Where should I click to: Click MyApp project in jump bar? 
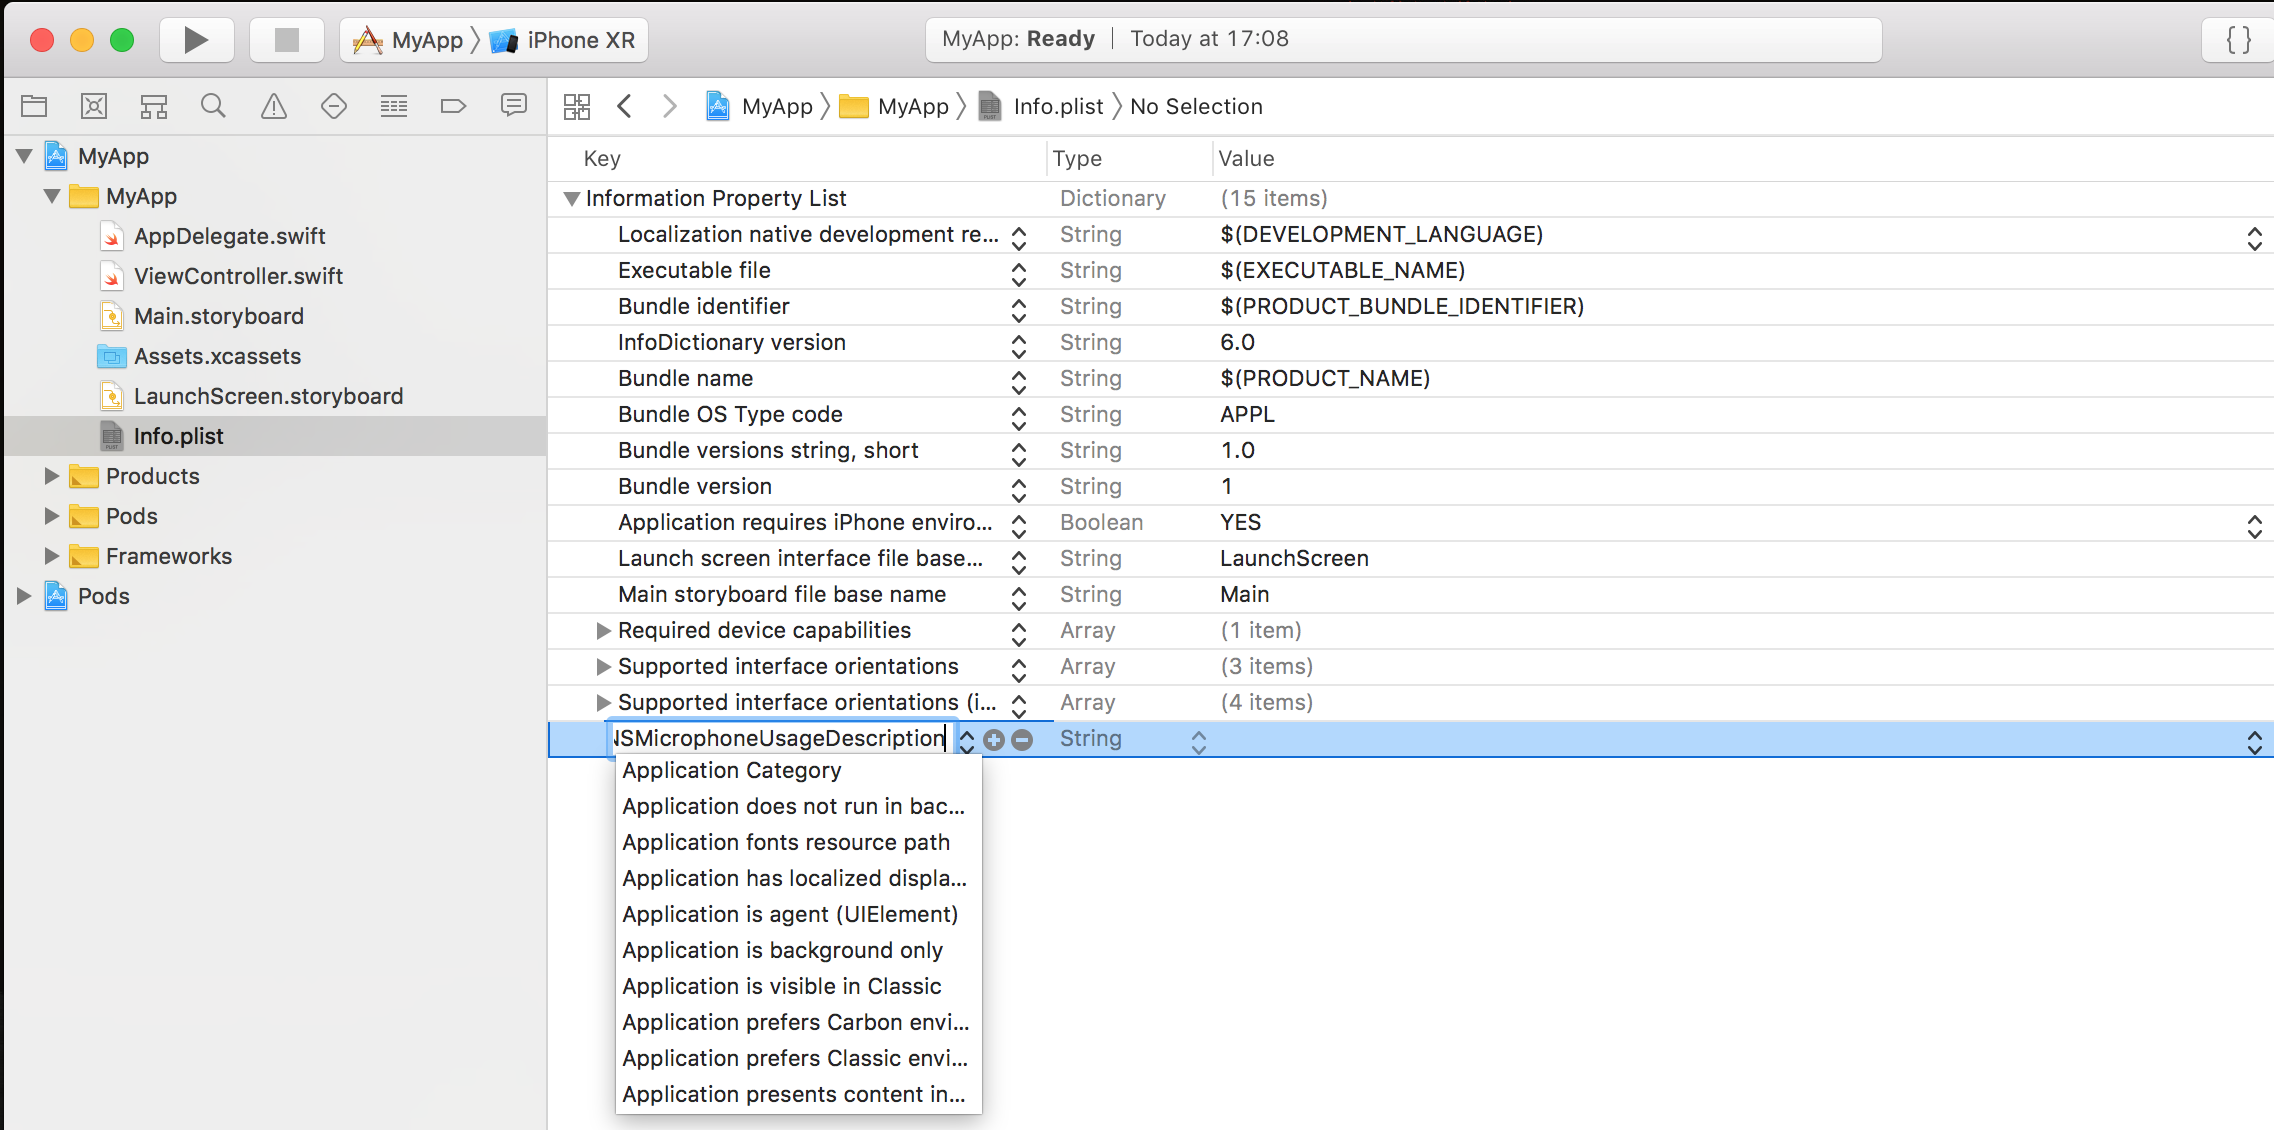760,106
